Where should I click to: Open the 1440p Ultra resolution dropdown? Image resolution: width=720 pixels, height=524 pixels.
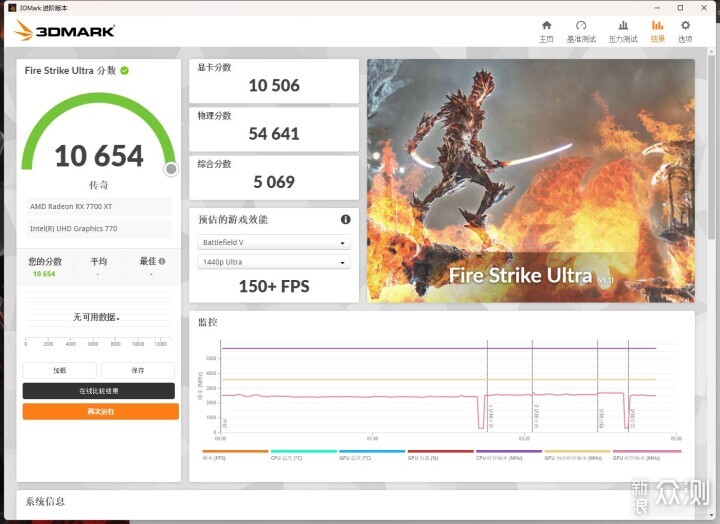tap(274, 262)
